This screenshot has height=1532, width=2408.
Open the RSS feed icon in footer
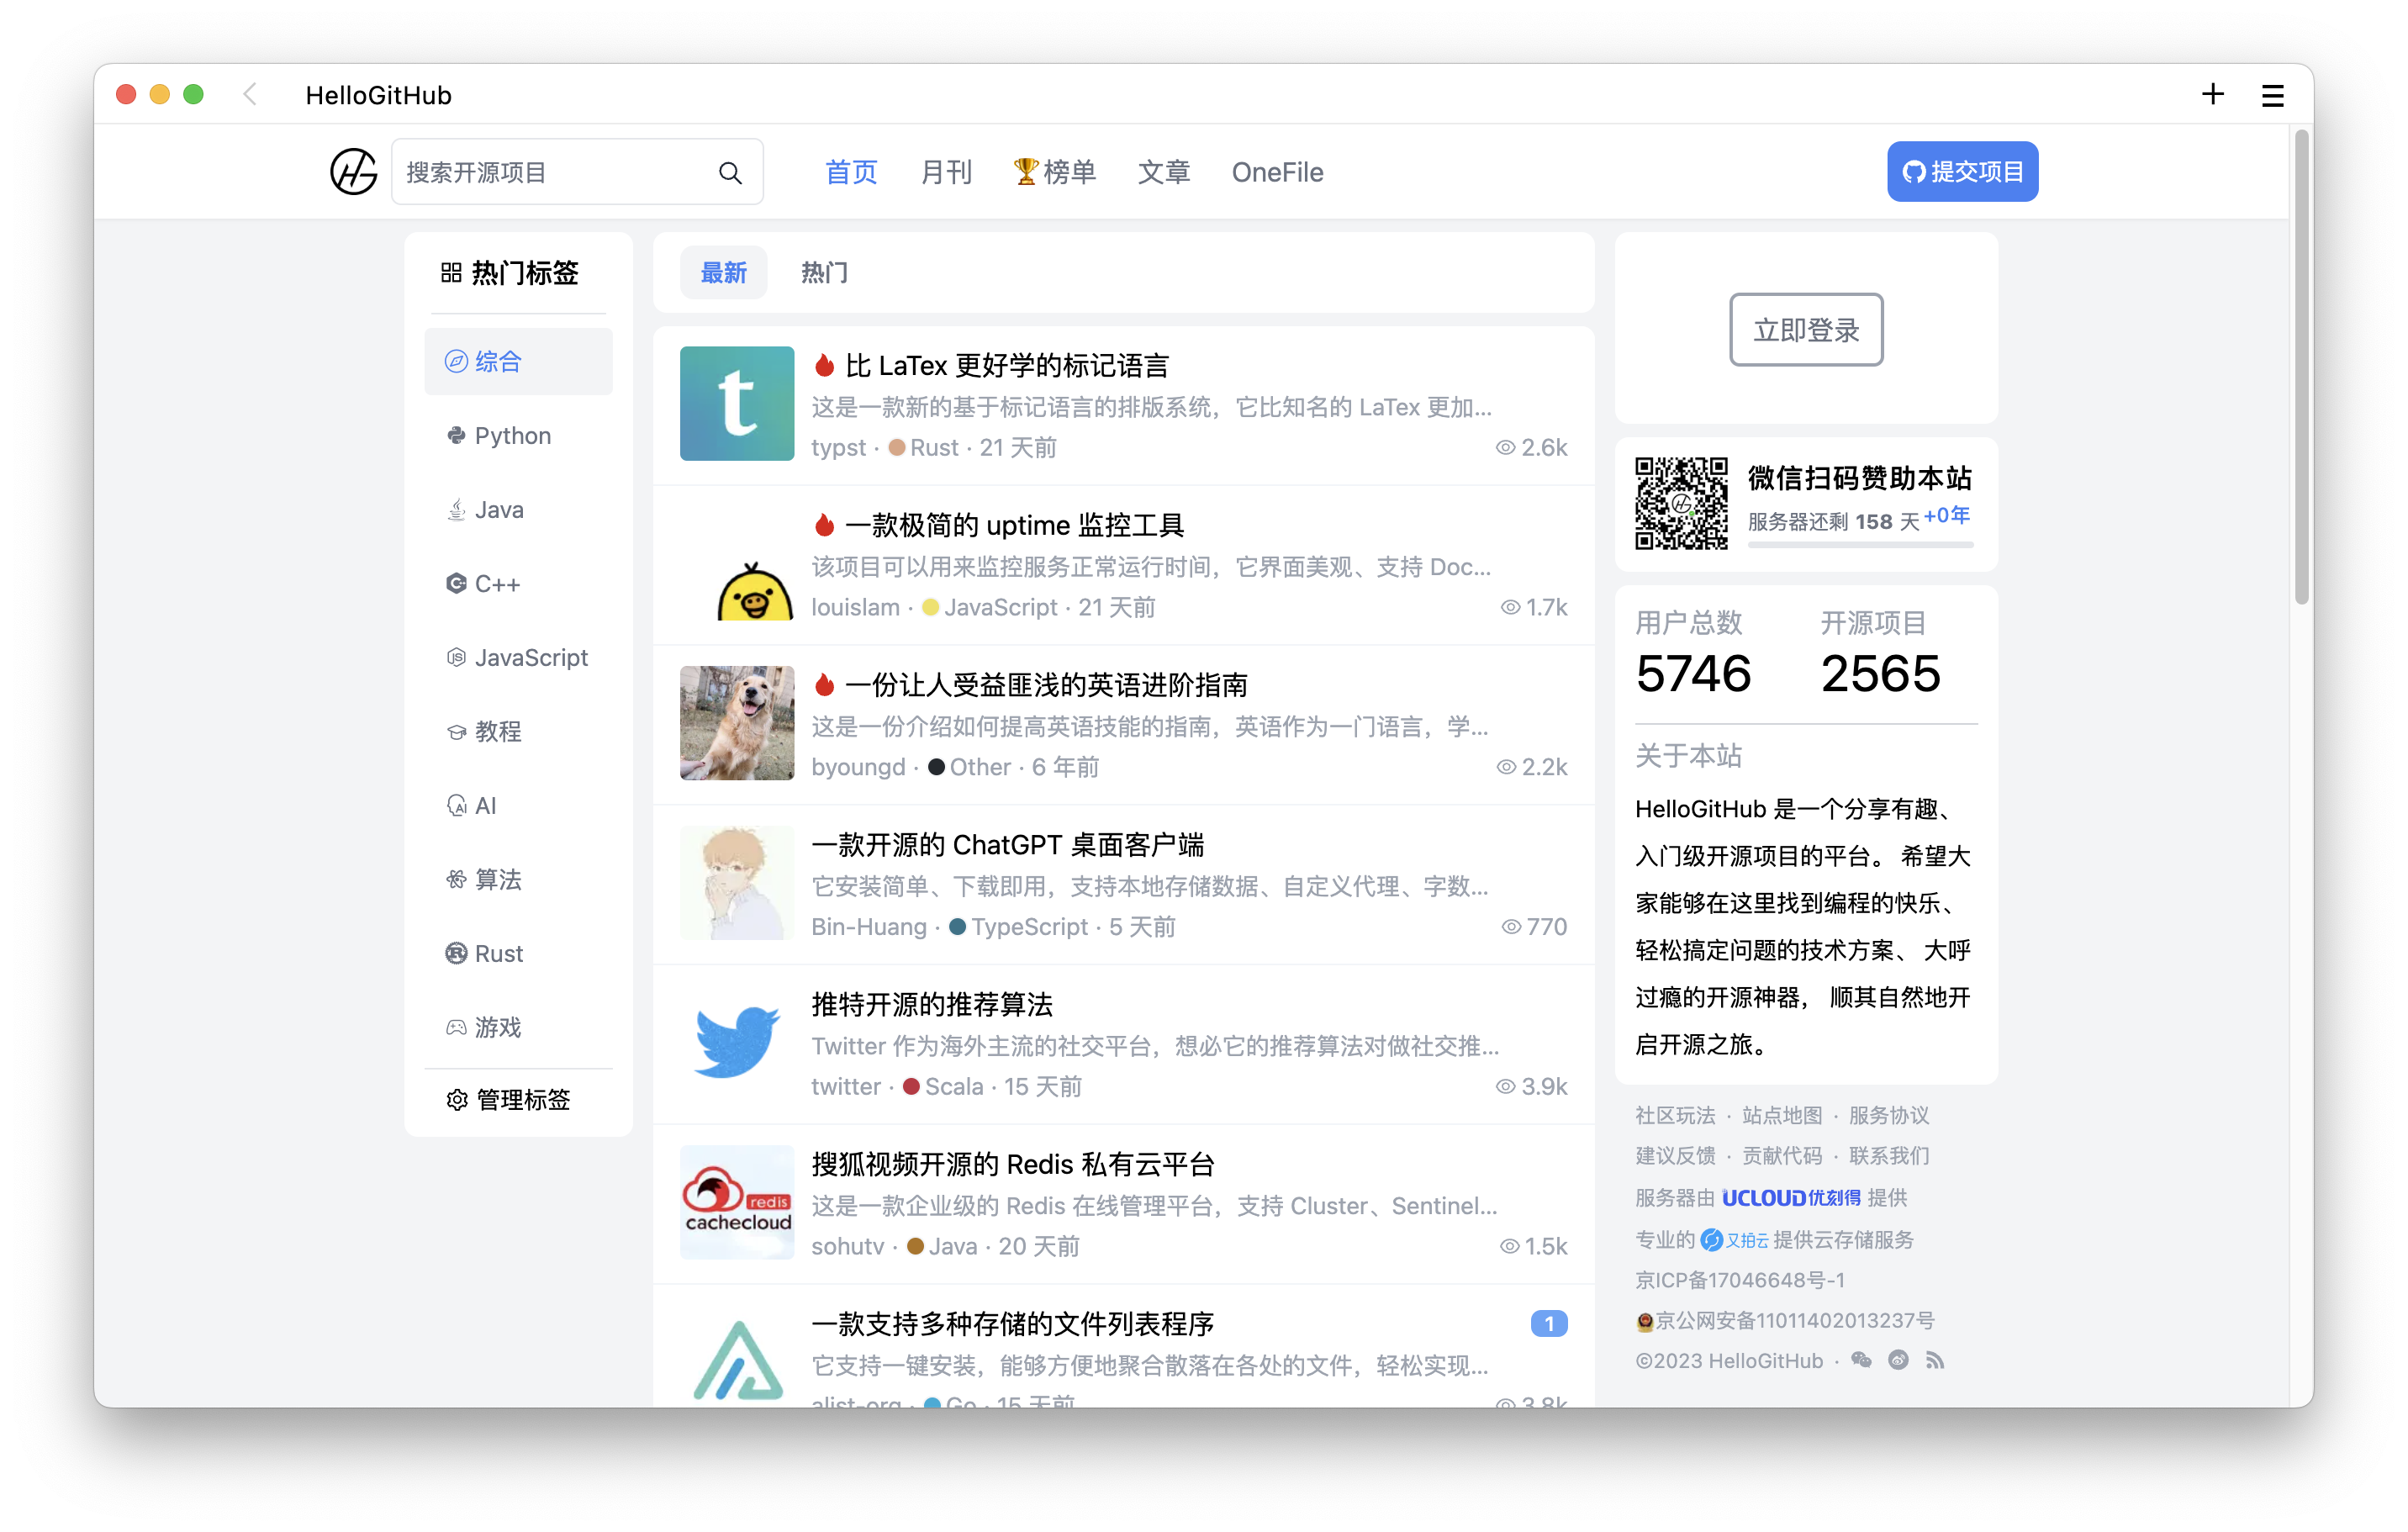coord(1935,1360)
